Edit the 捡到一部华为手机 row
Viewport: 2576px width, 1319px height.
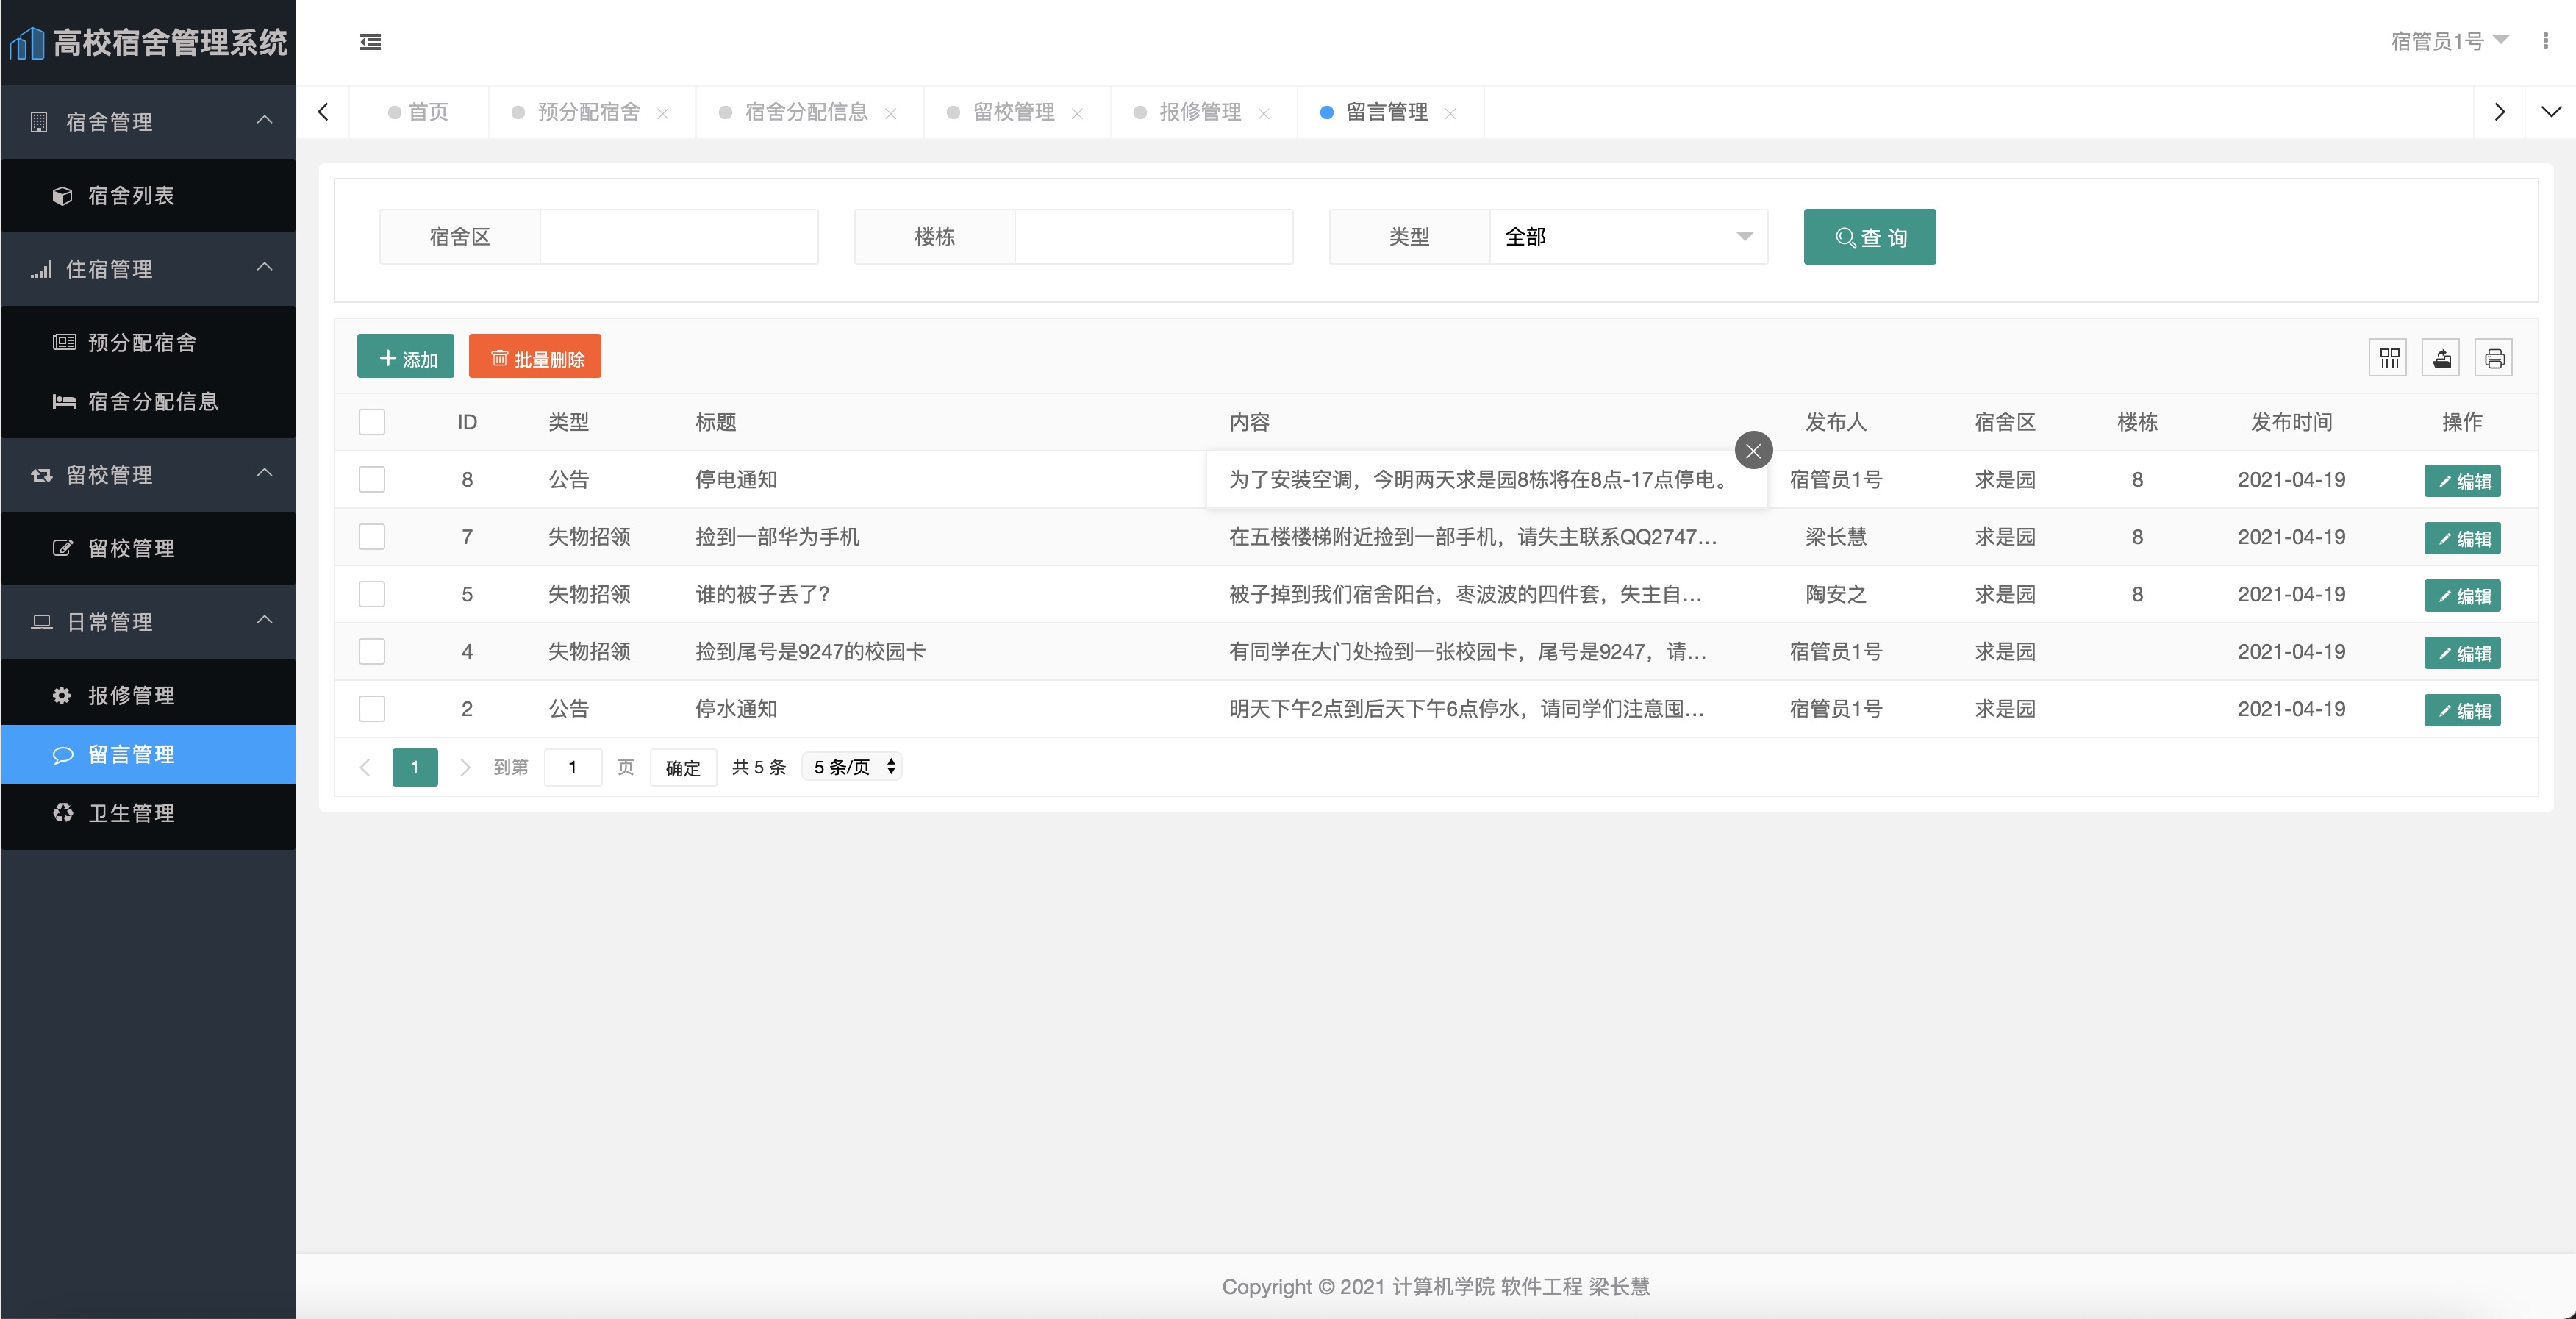[x=2462, y=539]
